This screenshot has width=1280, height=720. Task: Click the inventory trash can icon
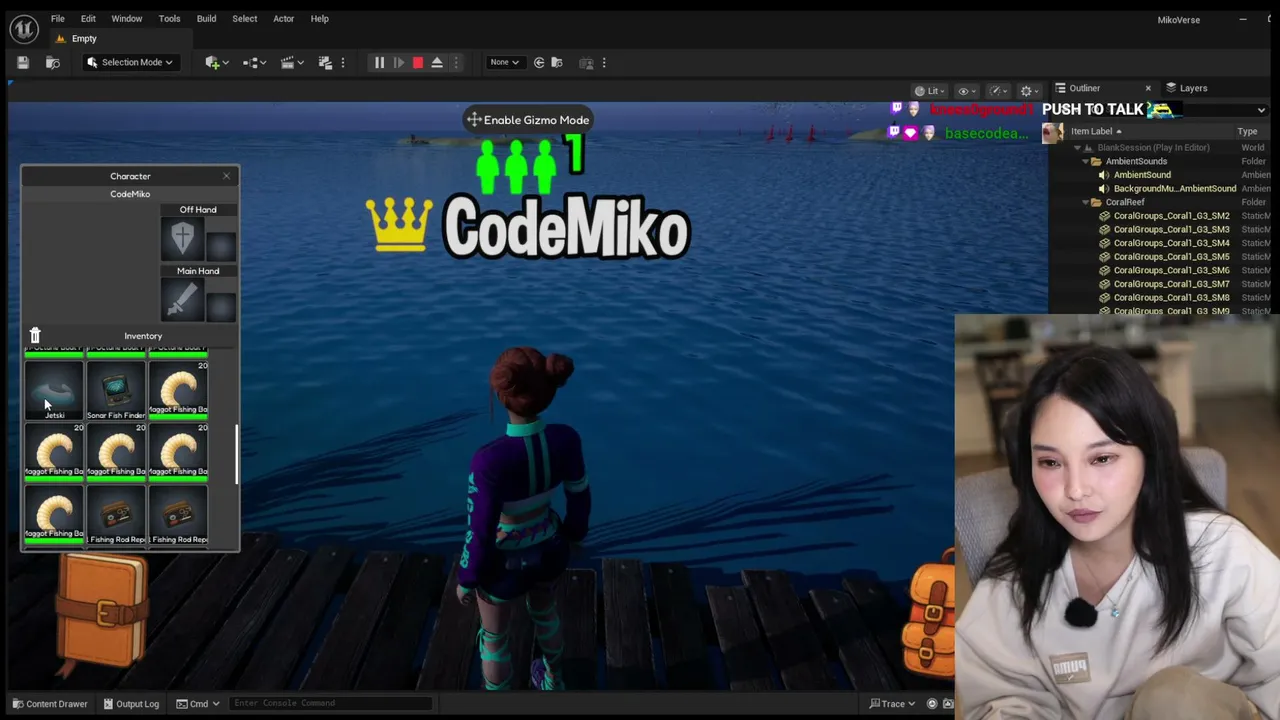(35, 335)
